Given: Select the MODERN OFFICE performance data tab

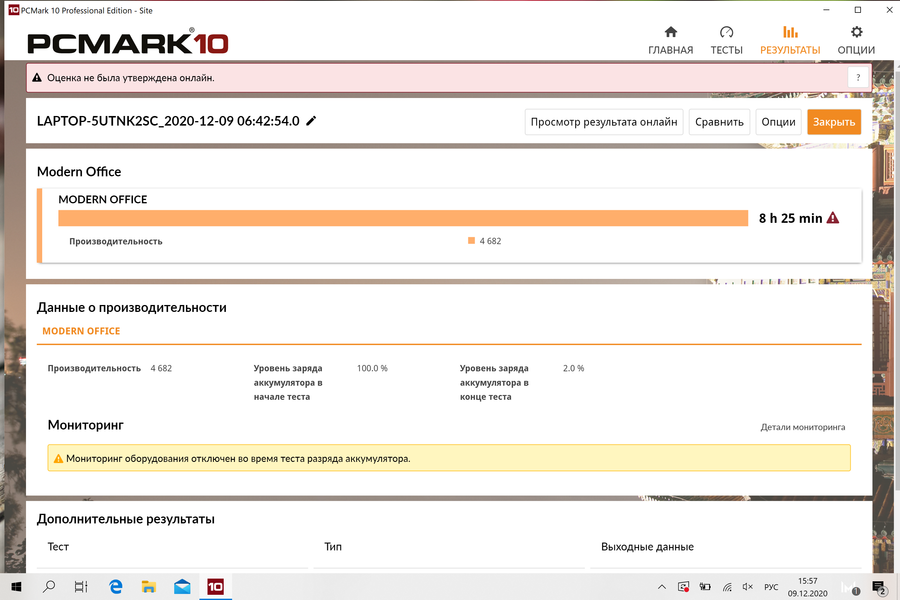Looking at the screenshot, I should pos(81,331).
